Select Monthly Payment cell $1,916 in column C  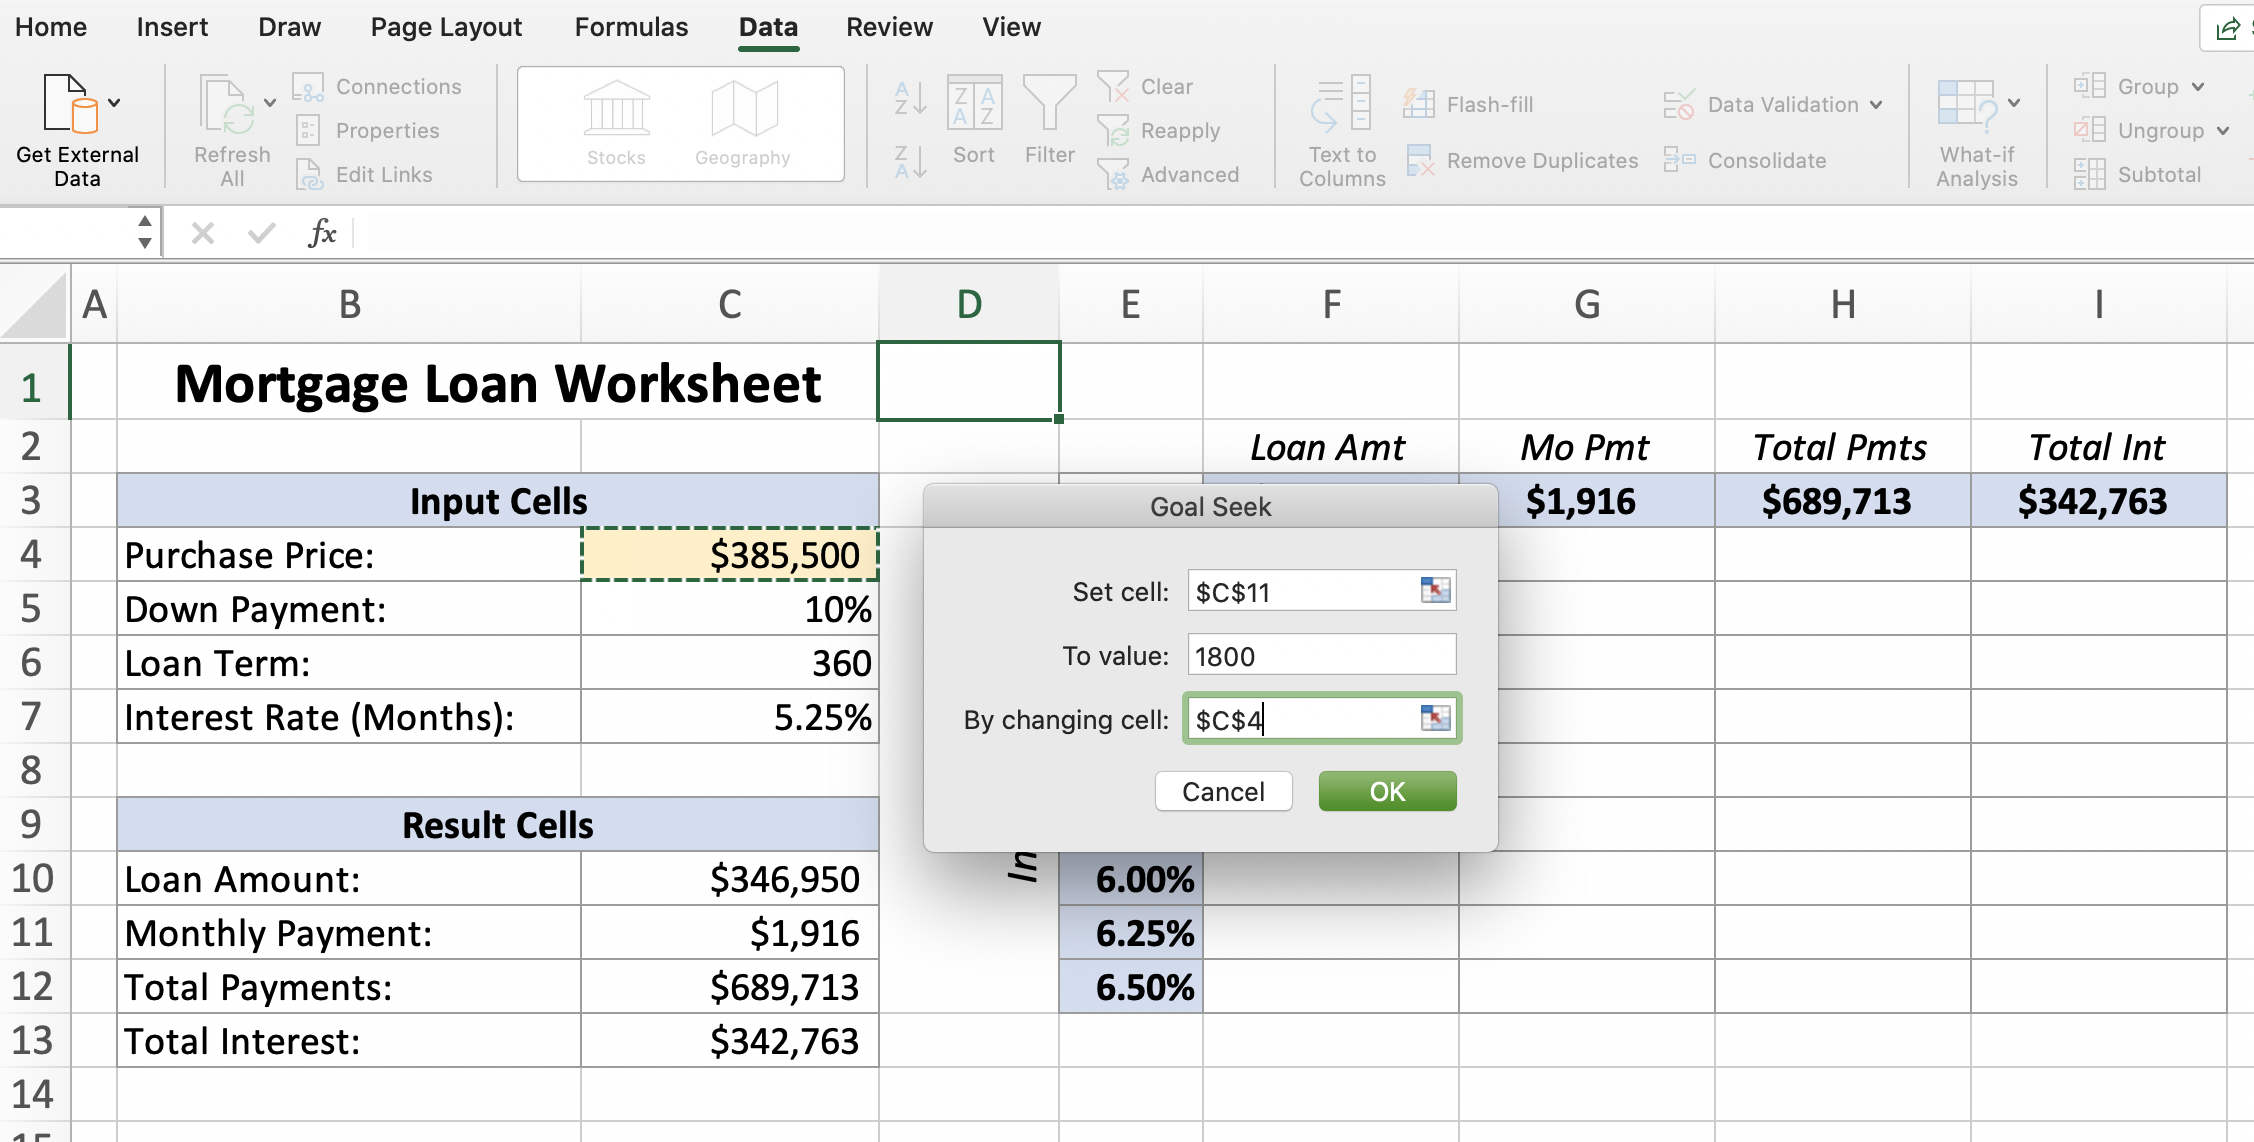[x=730, y=932]
